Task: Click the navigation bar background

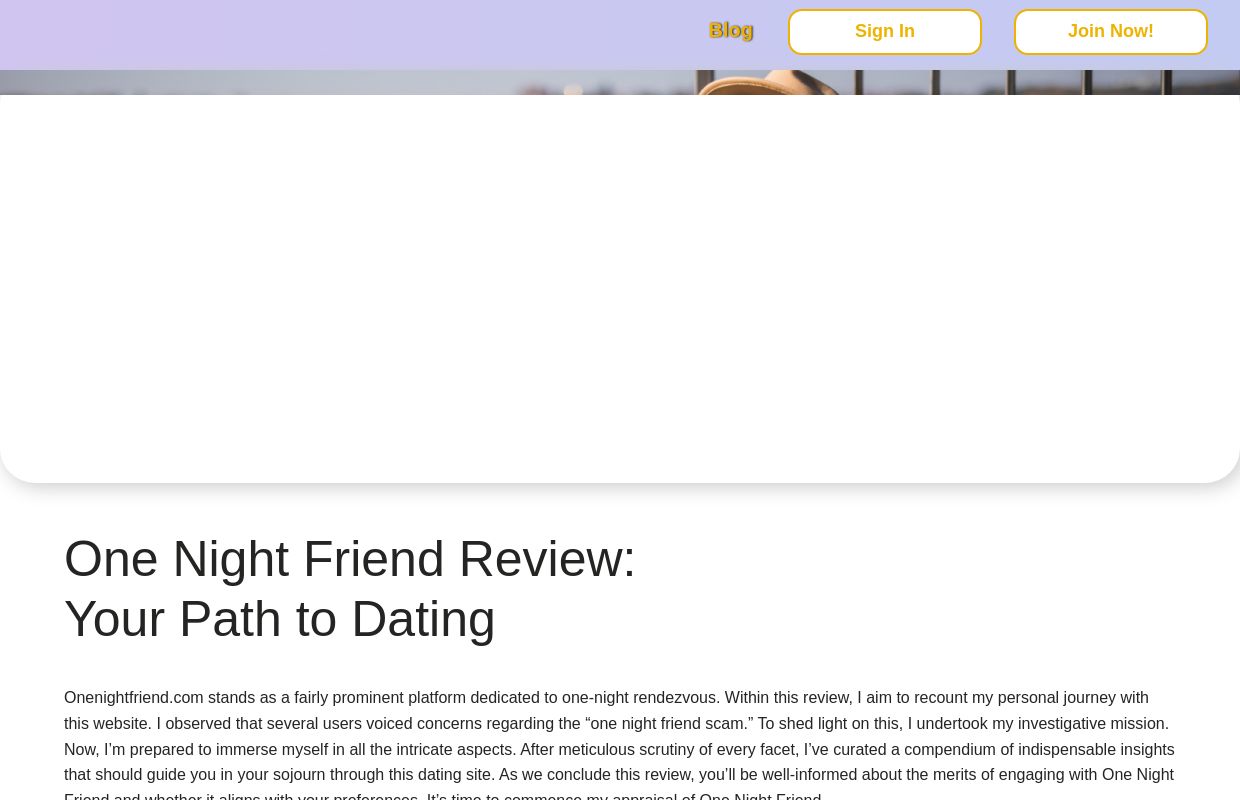Action: (400, 32)
